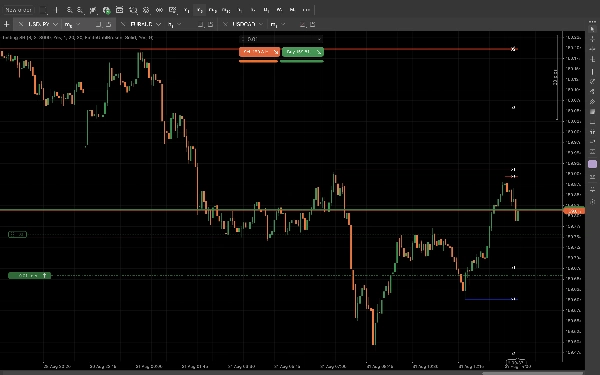Open the order volume dropdown above Sell/Buy
The image size is (600, 375).
pos(281,39)
